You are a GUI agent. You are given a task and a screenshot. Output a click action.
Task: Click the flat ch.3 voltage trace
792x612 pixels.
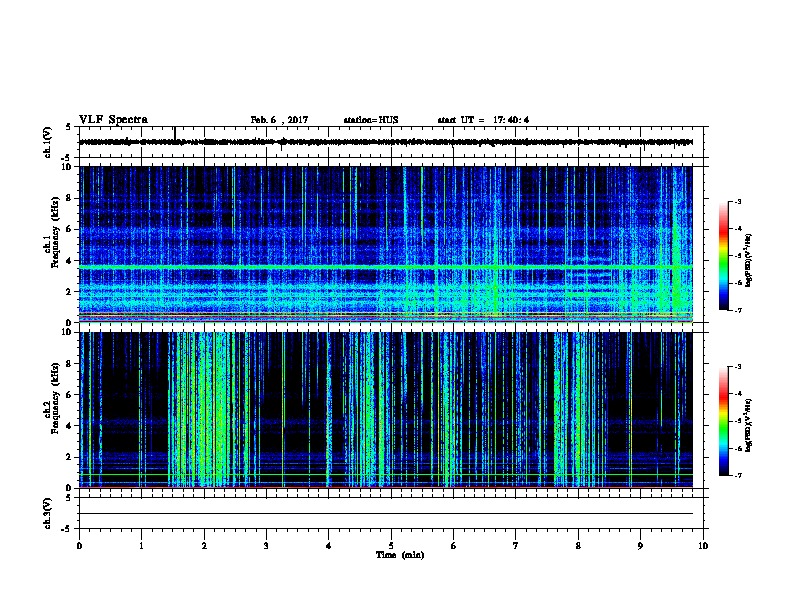click(385, 514)
